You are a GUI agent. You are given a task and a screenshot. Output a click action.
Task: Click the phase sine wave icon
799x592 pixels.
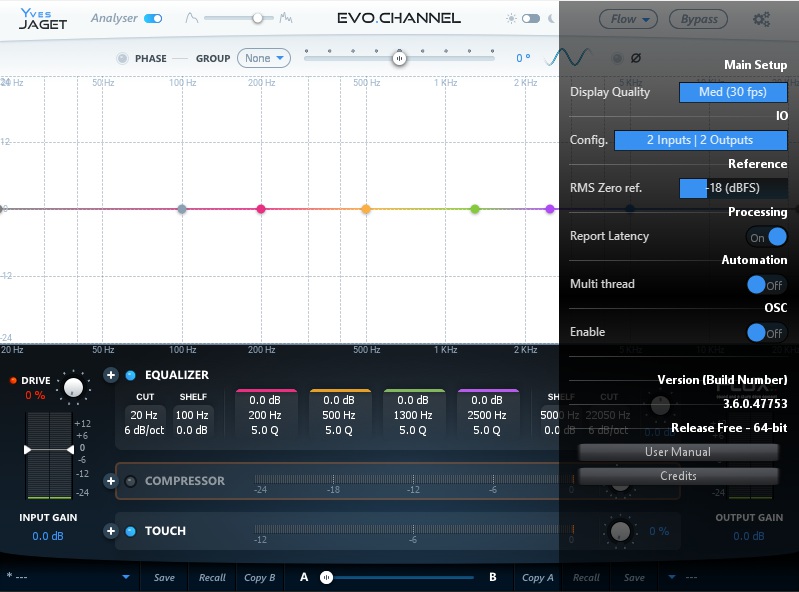click(563, 58)
